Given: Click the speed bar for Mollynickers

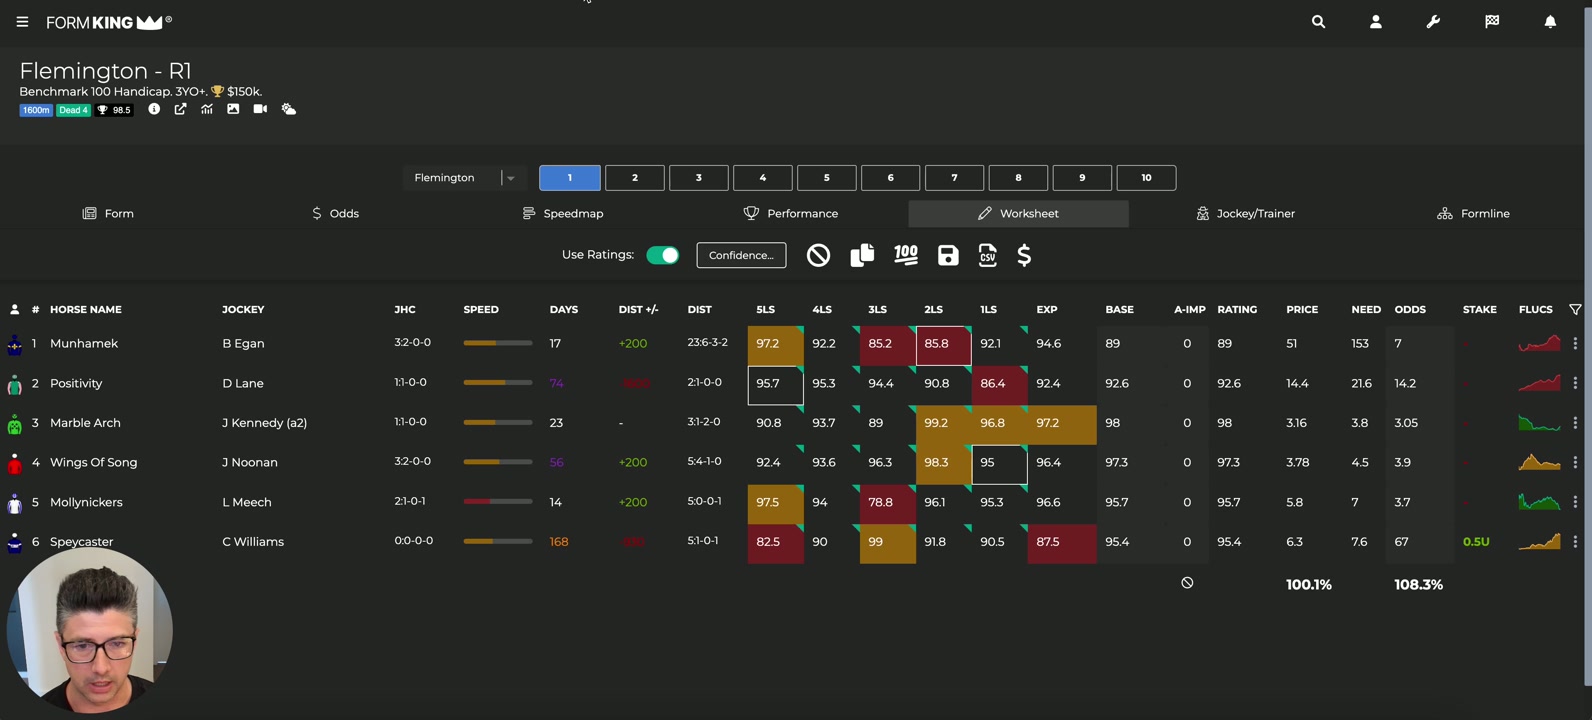Looking at the screenshot, I should tap(497, 502).
